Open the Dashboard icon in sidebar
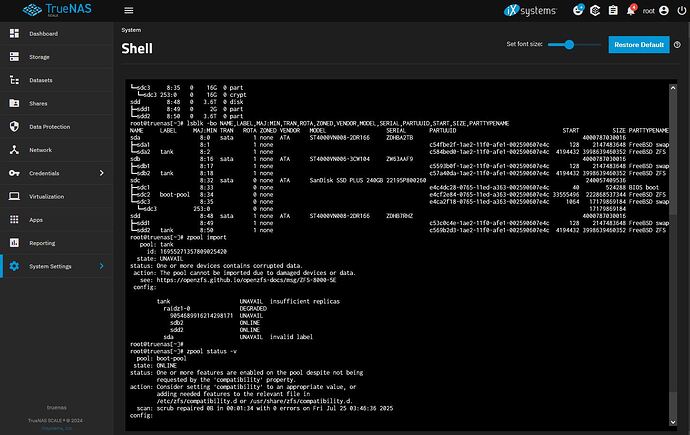 click(x=13, y=33)
